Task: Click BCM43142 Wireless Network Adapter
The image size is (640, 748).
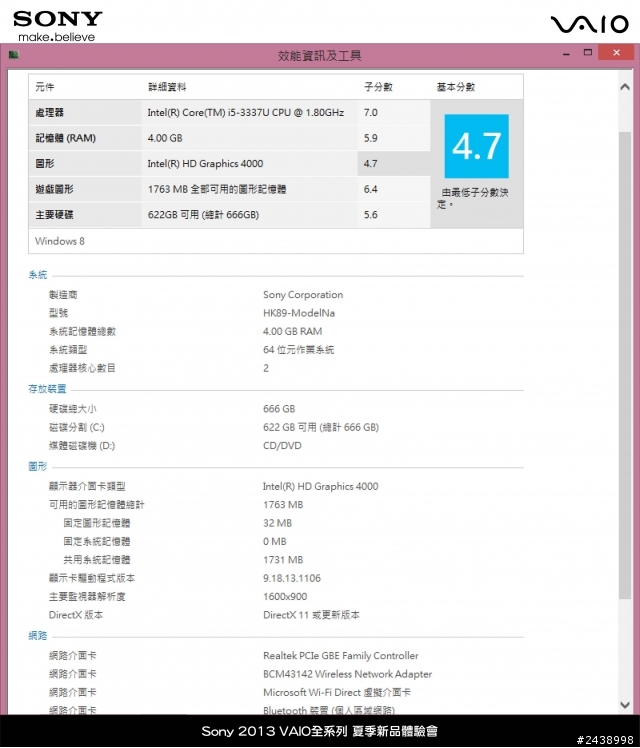Action: 347,674
